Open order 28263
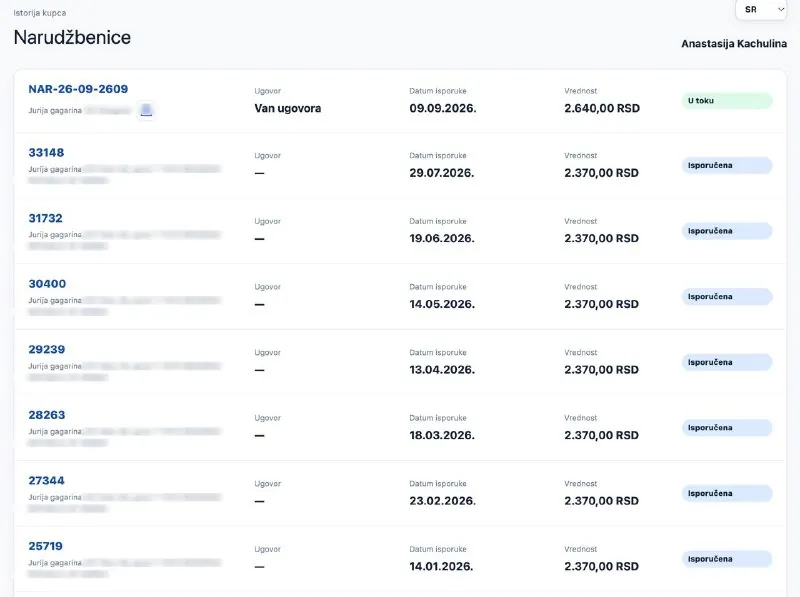This screenshot has width=800, height=597. click(47, 415)
